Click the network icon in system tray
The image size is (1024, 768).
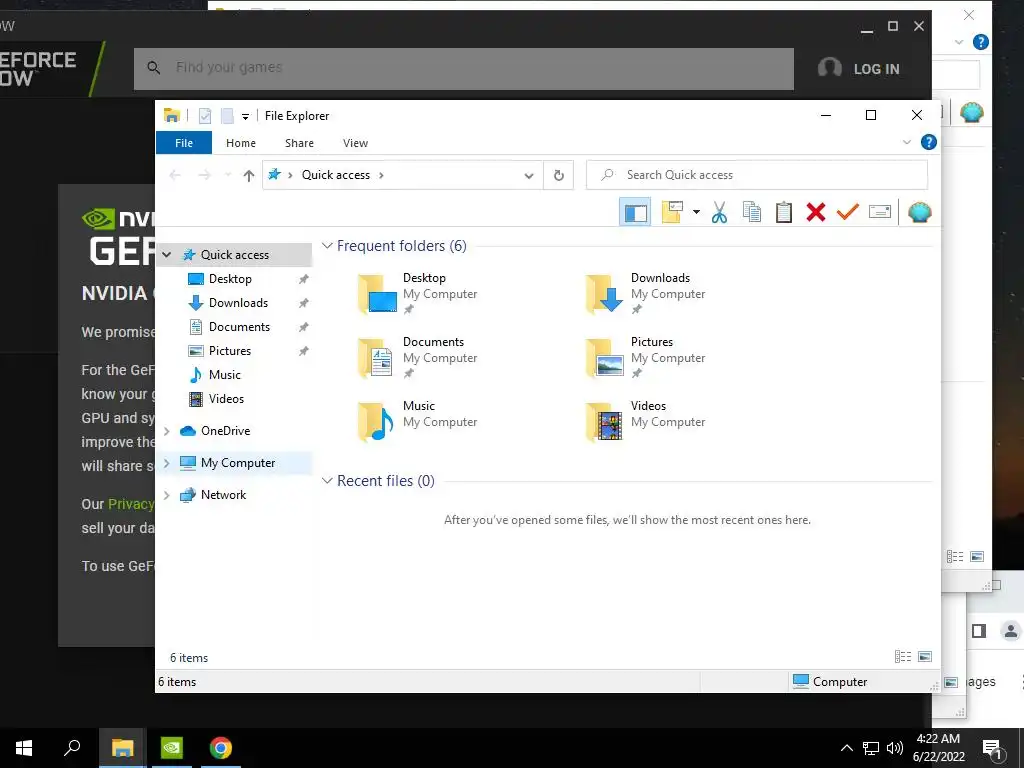click(x=871, y=748)
